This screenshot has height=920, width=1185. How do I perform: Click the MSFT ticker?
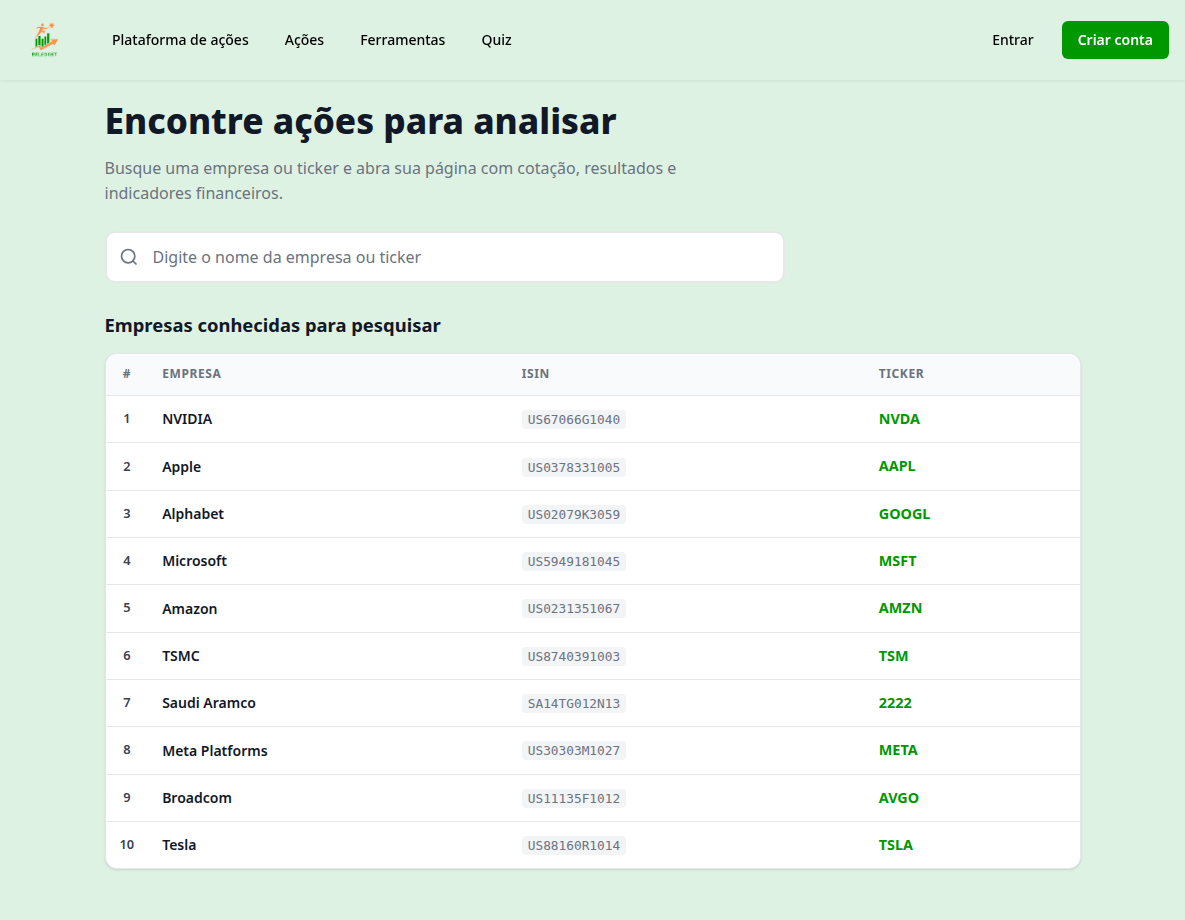897,561
